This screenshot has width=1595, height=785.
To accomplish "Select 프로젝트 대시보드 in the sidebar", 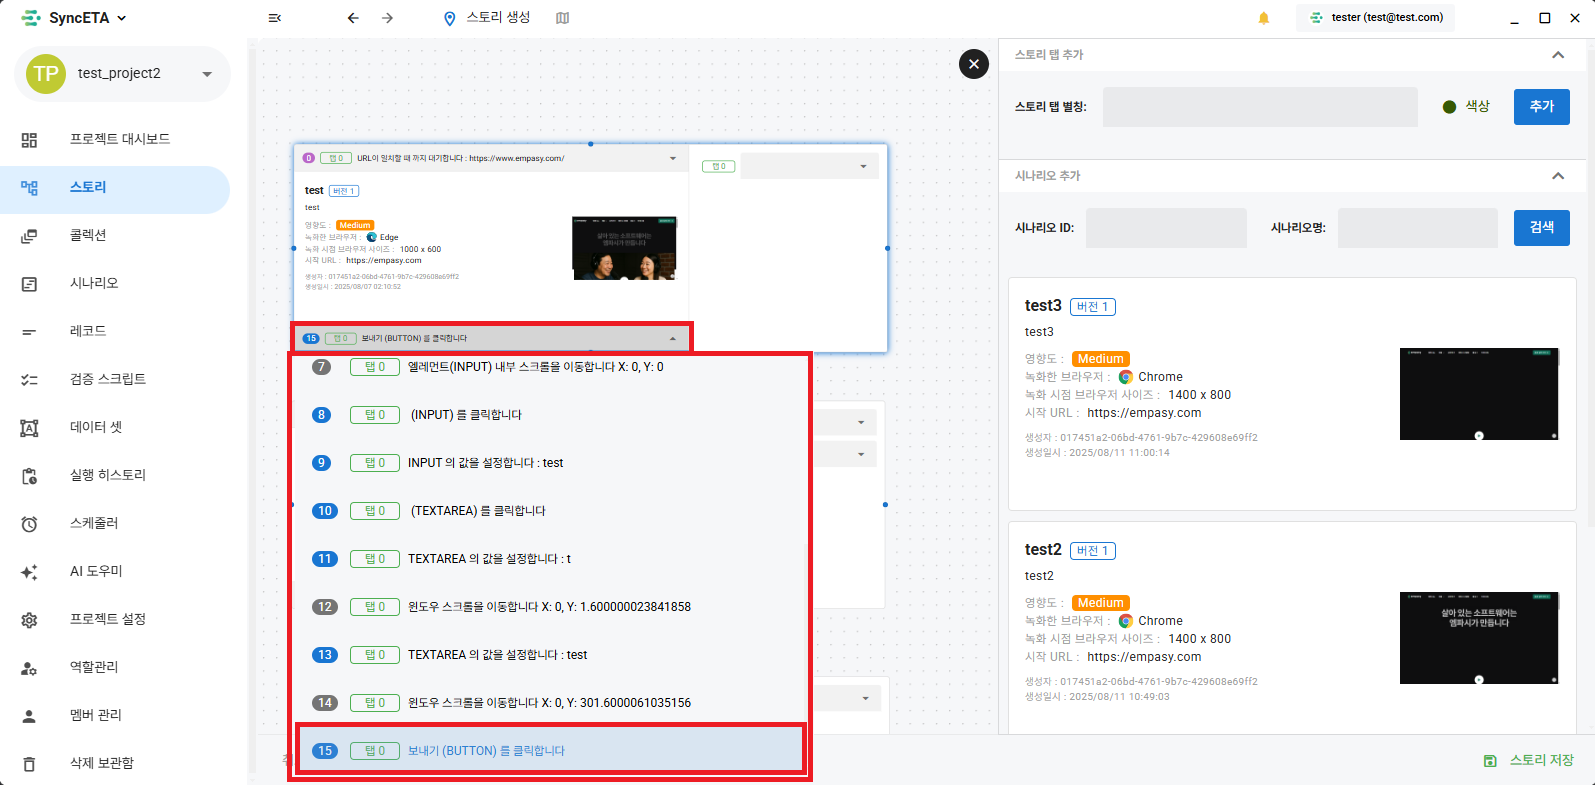I will point(119,139).
